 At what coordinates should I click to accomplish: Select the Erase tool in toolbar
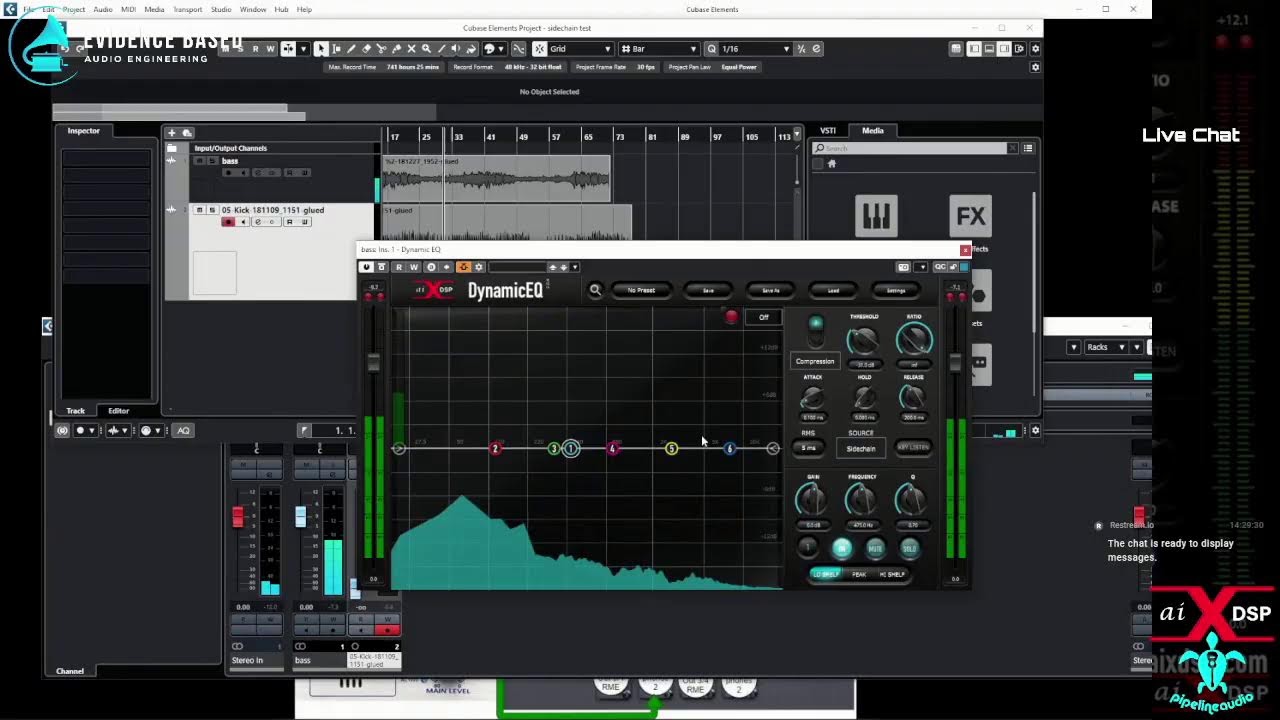tap(366, 48)
